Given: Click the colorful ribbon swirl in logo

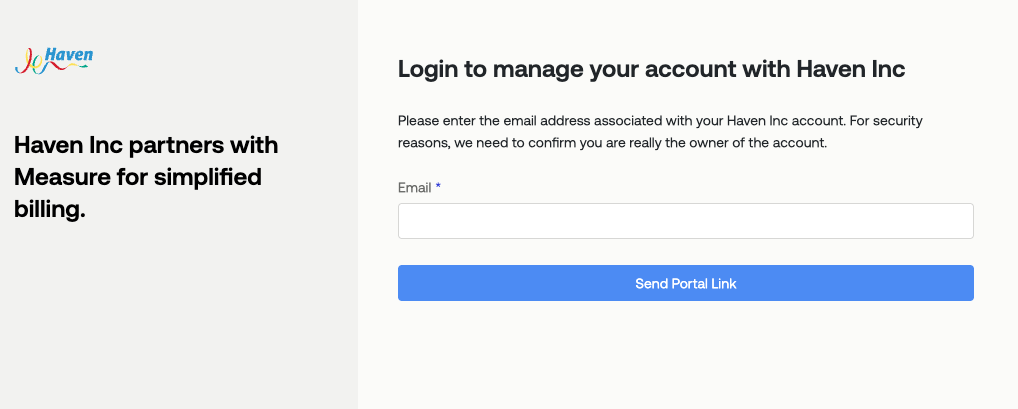Looking at the screenshot, I should 32,64.
